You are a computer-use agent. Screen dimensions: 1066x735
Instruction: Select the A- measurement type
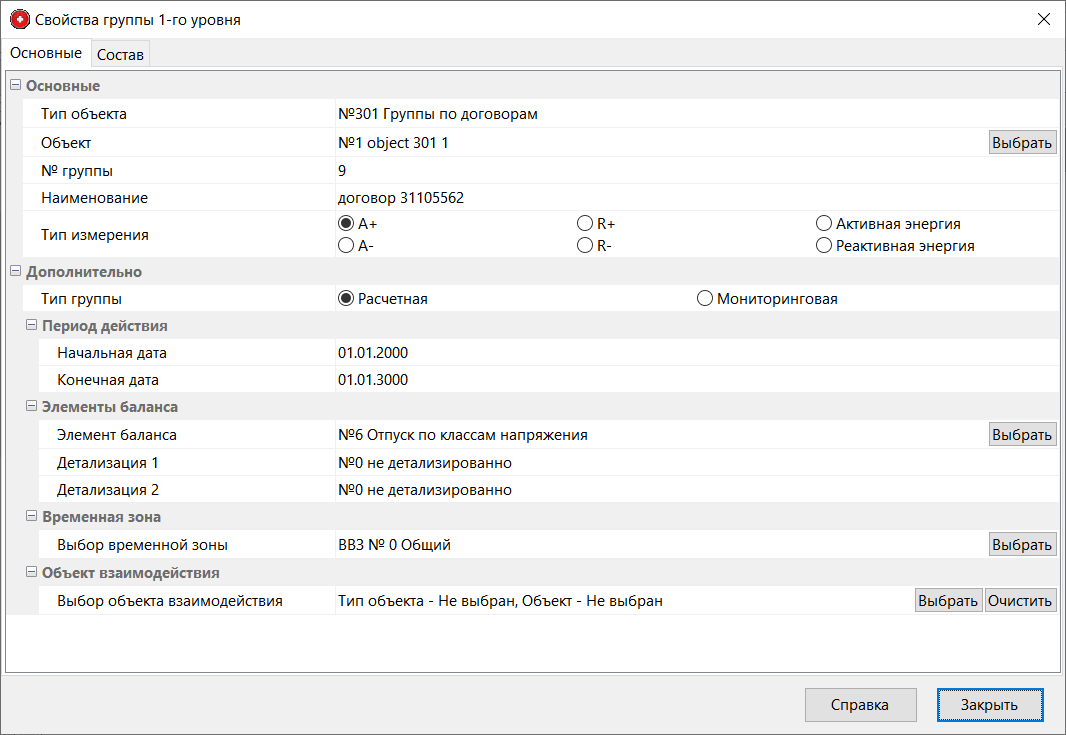point(347,244)
